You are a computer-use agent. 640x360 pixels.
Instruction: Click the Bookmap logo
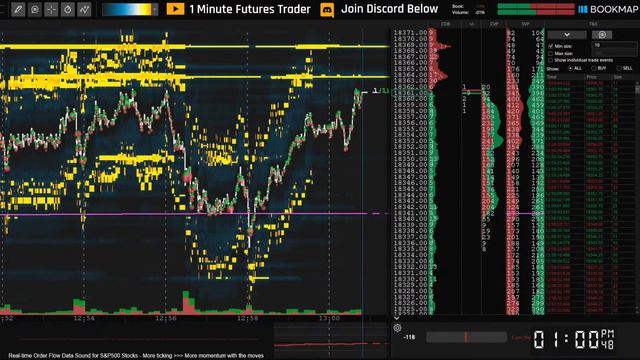tap(608, 9)
